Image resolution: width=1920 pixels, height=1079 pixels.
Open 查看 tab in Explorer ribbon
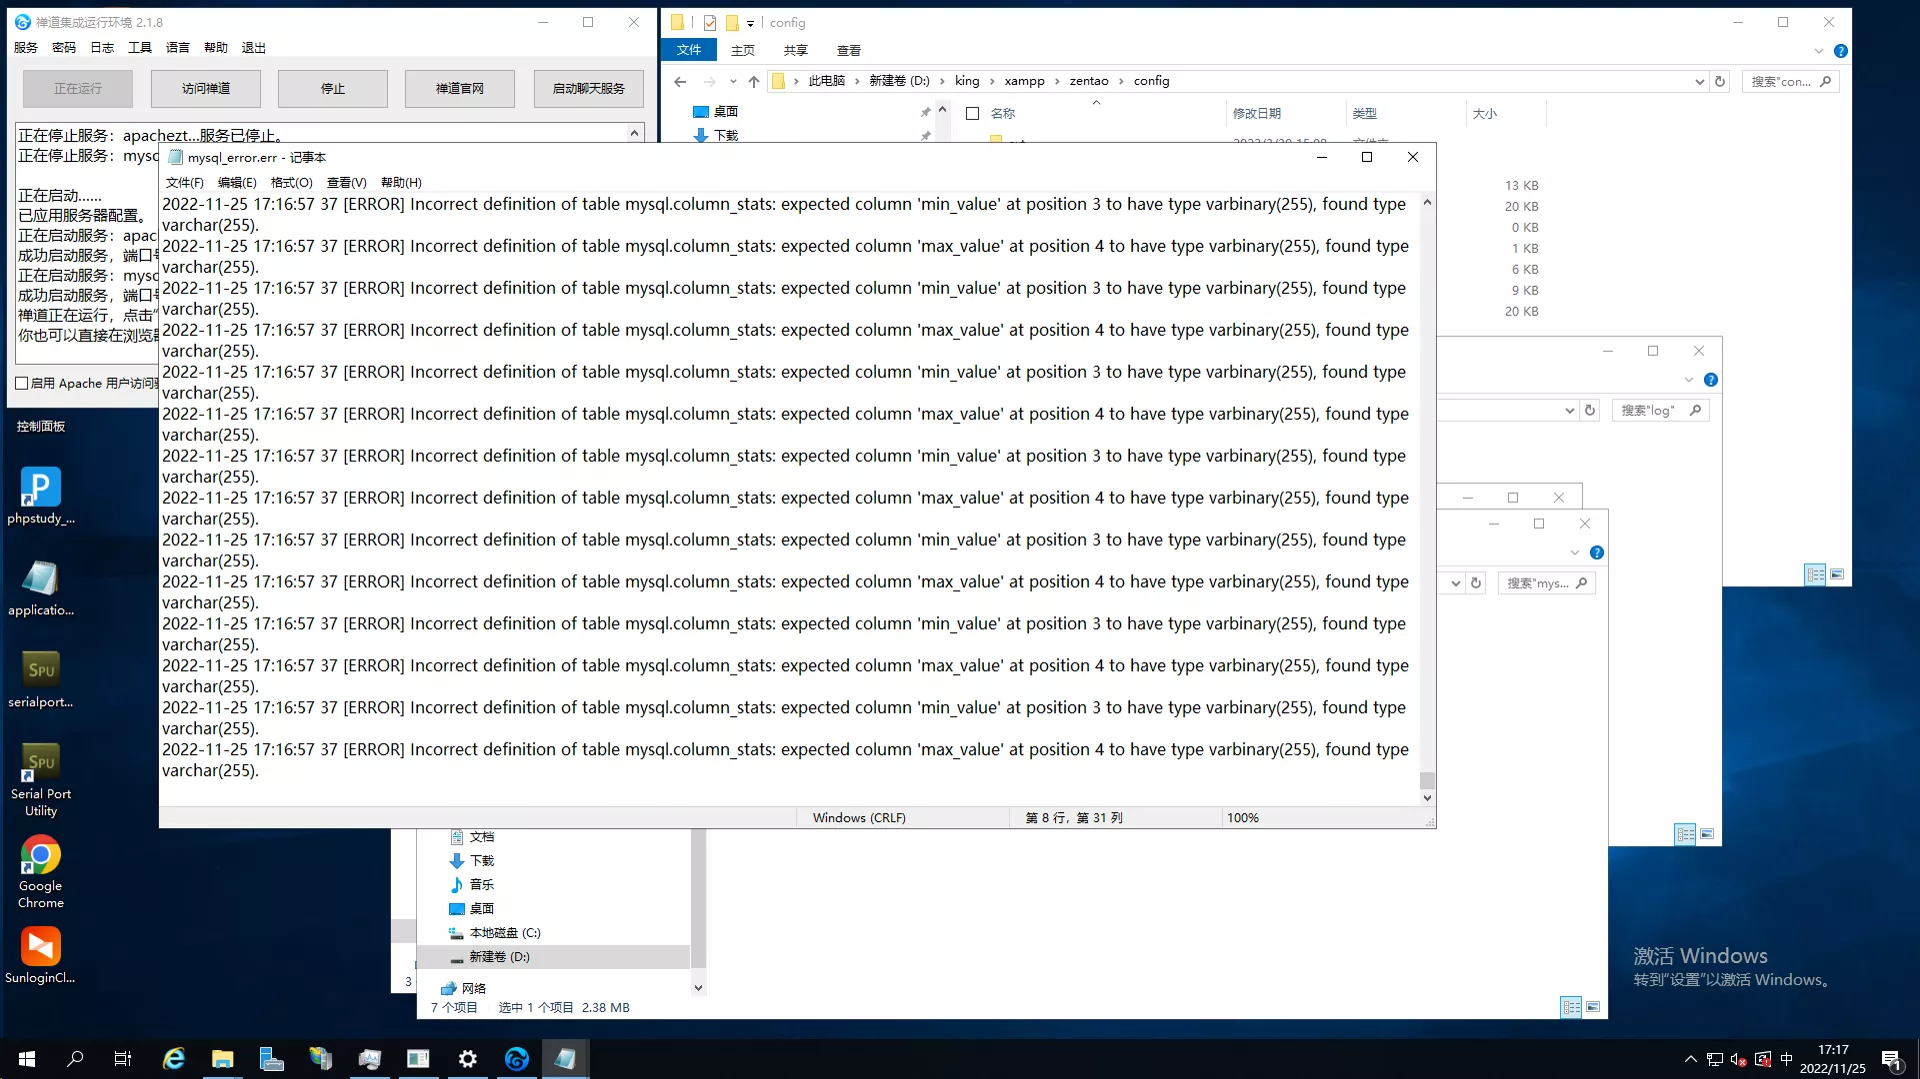848,51
